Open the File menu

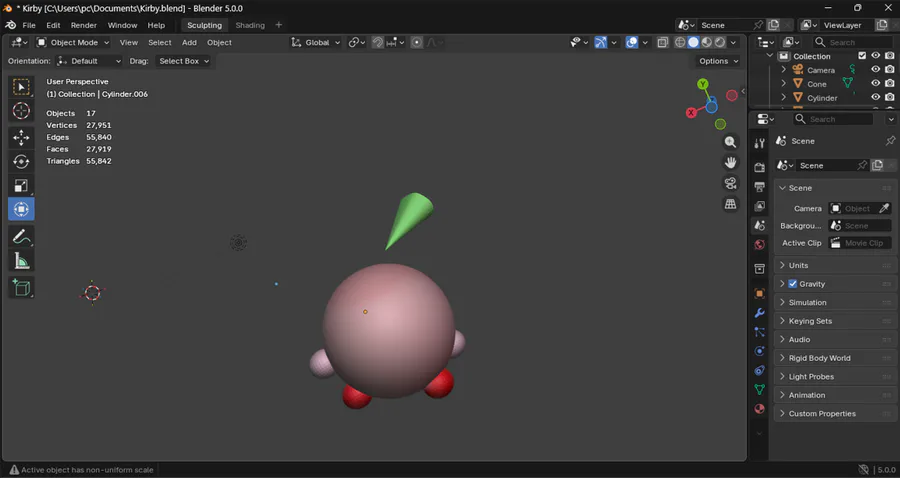pos(29,25)
